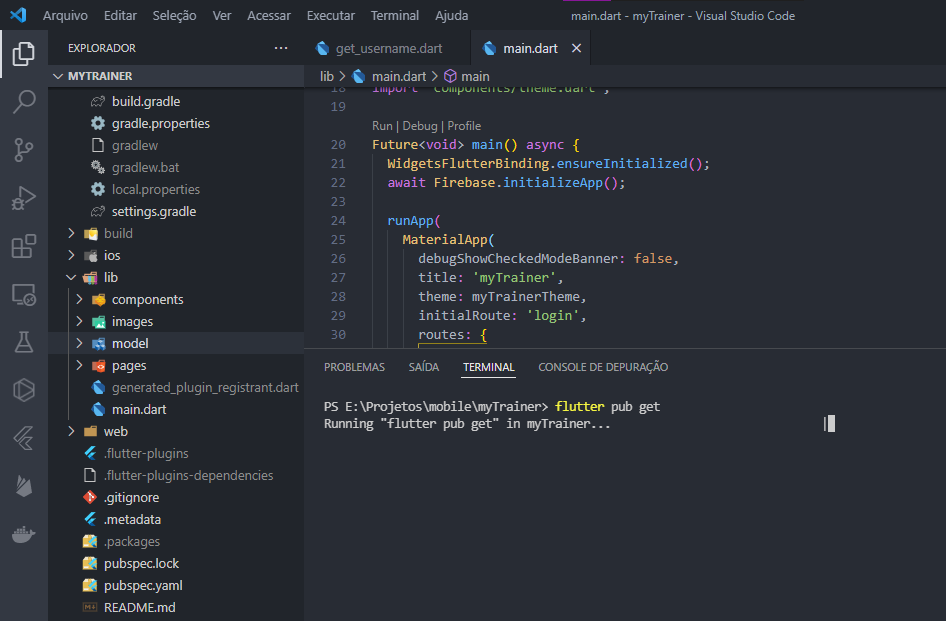946x621 pixels.
Task: Expand the ios folder
Action: [x=72, y=255]
